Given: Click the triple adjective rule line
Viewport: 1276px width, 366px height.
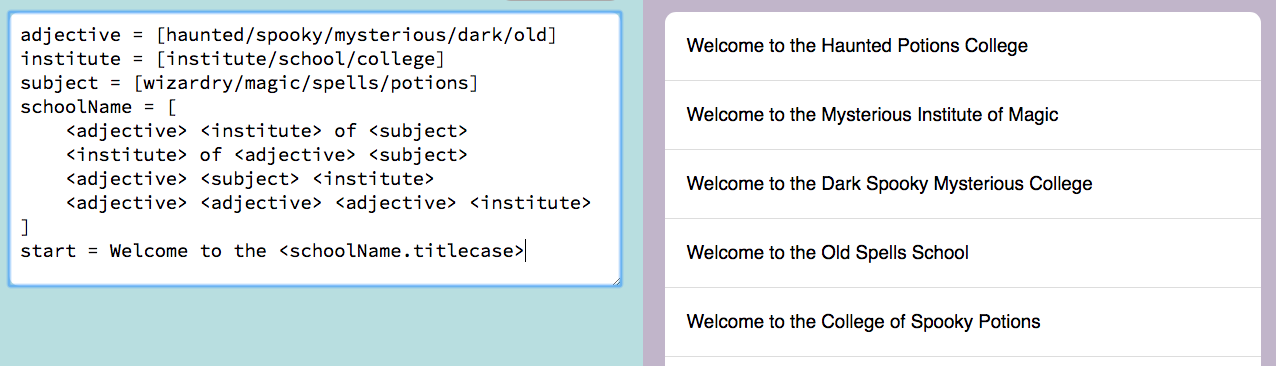Looking at the screenshot, I should tap(328, 203).
